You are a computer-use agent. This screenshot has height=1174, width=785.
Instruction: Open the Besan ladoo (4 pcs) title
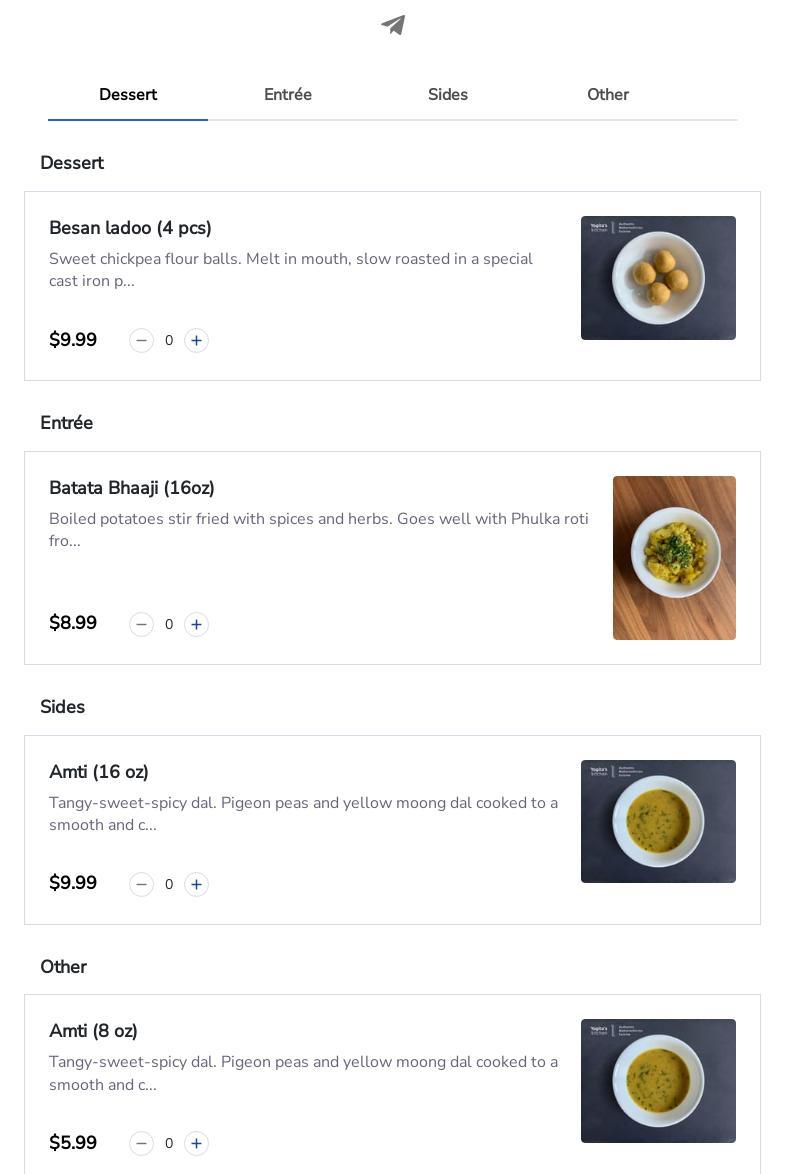[130, 228]
